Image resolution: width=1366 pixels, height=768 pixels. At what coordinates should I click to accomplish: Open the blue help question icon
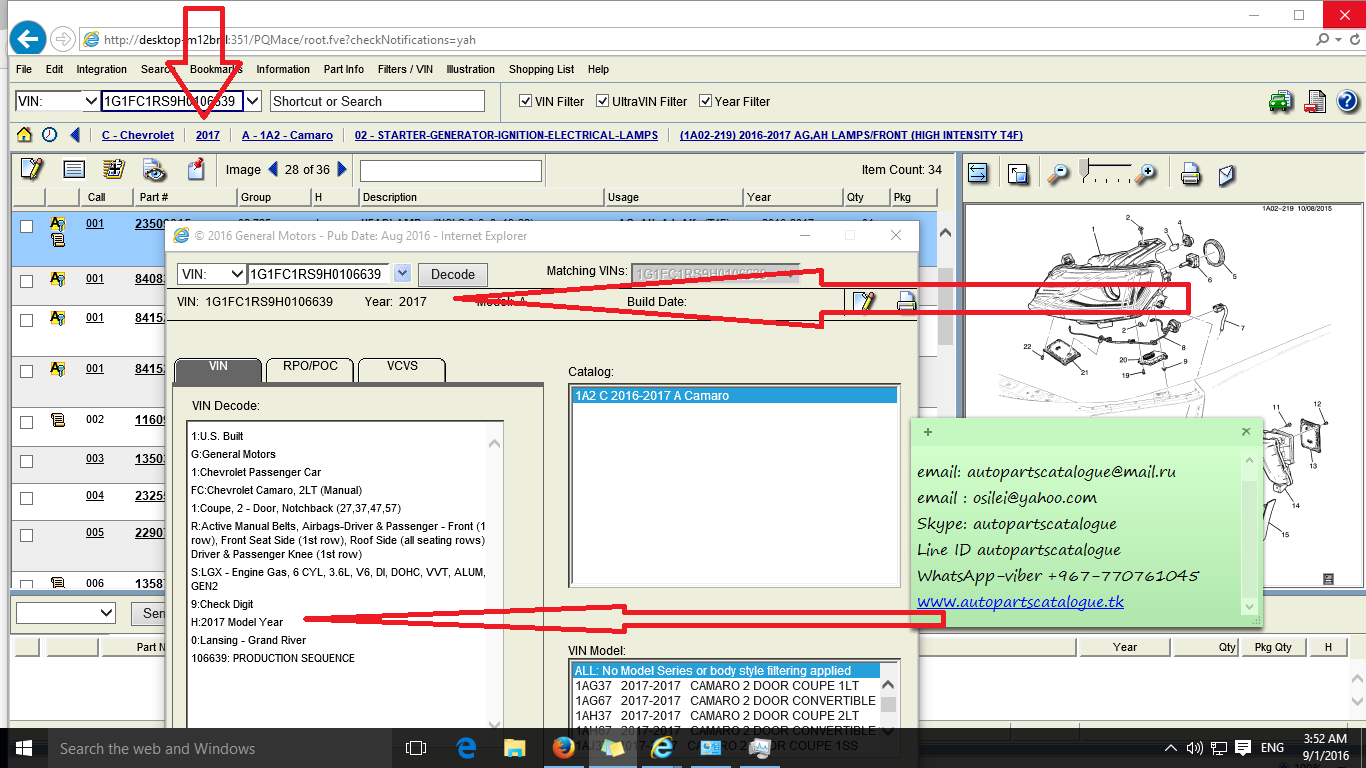[1347, 101]
